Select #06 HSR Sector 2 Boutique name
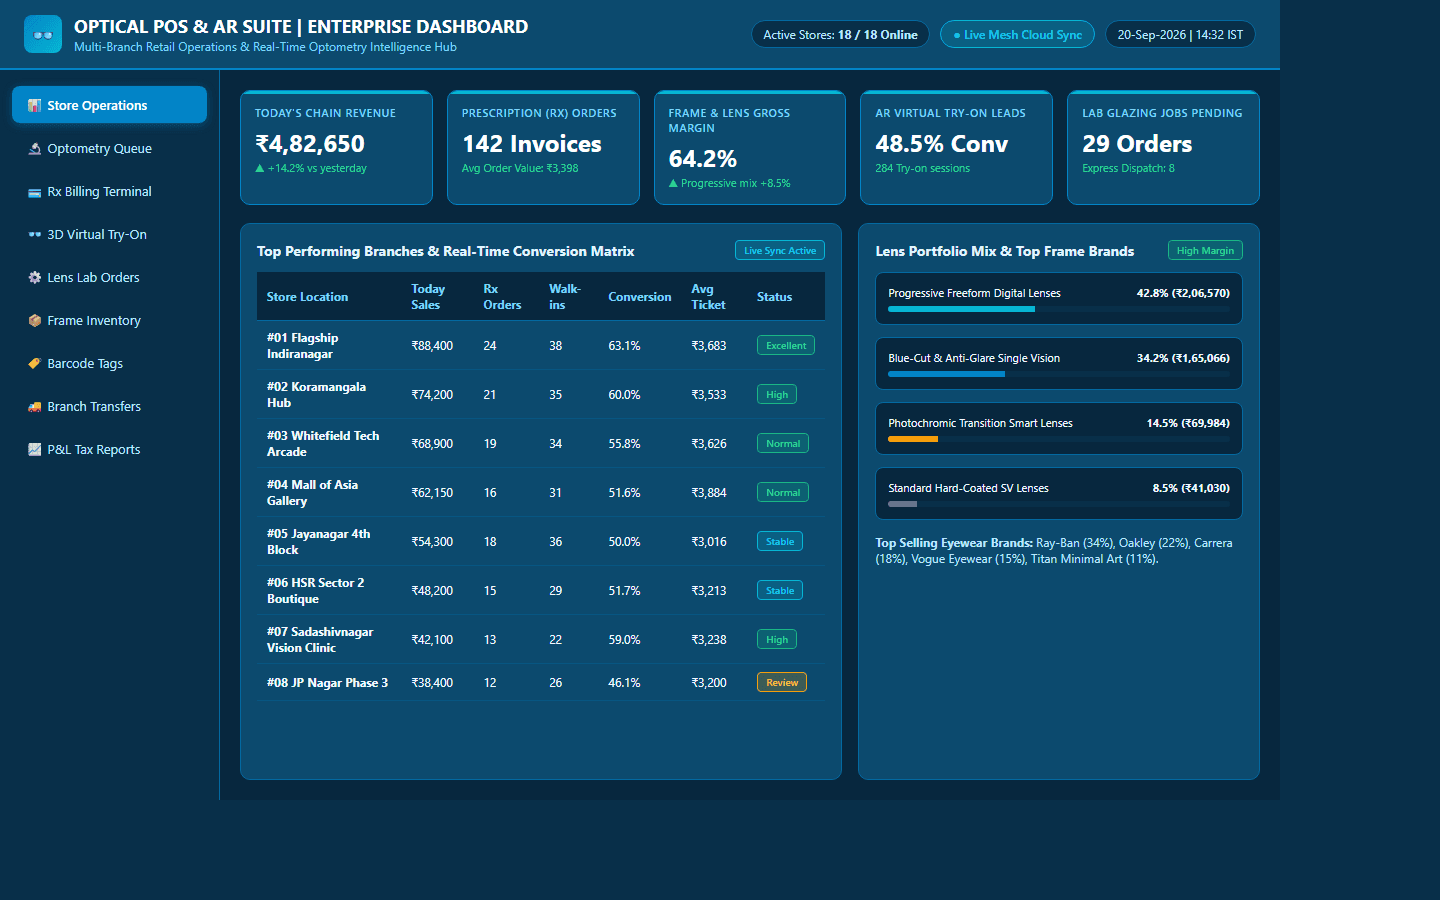 click(316, 591)
